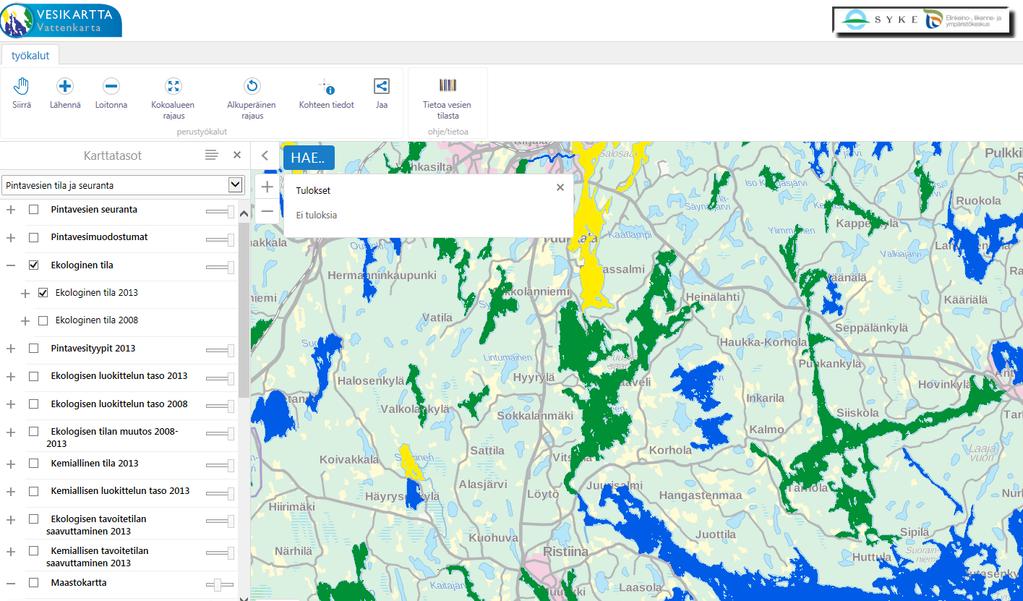
Task: Open Pintavesien tila ja seuranta dropdown
Action: [123, 185]
